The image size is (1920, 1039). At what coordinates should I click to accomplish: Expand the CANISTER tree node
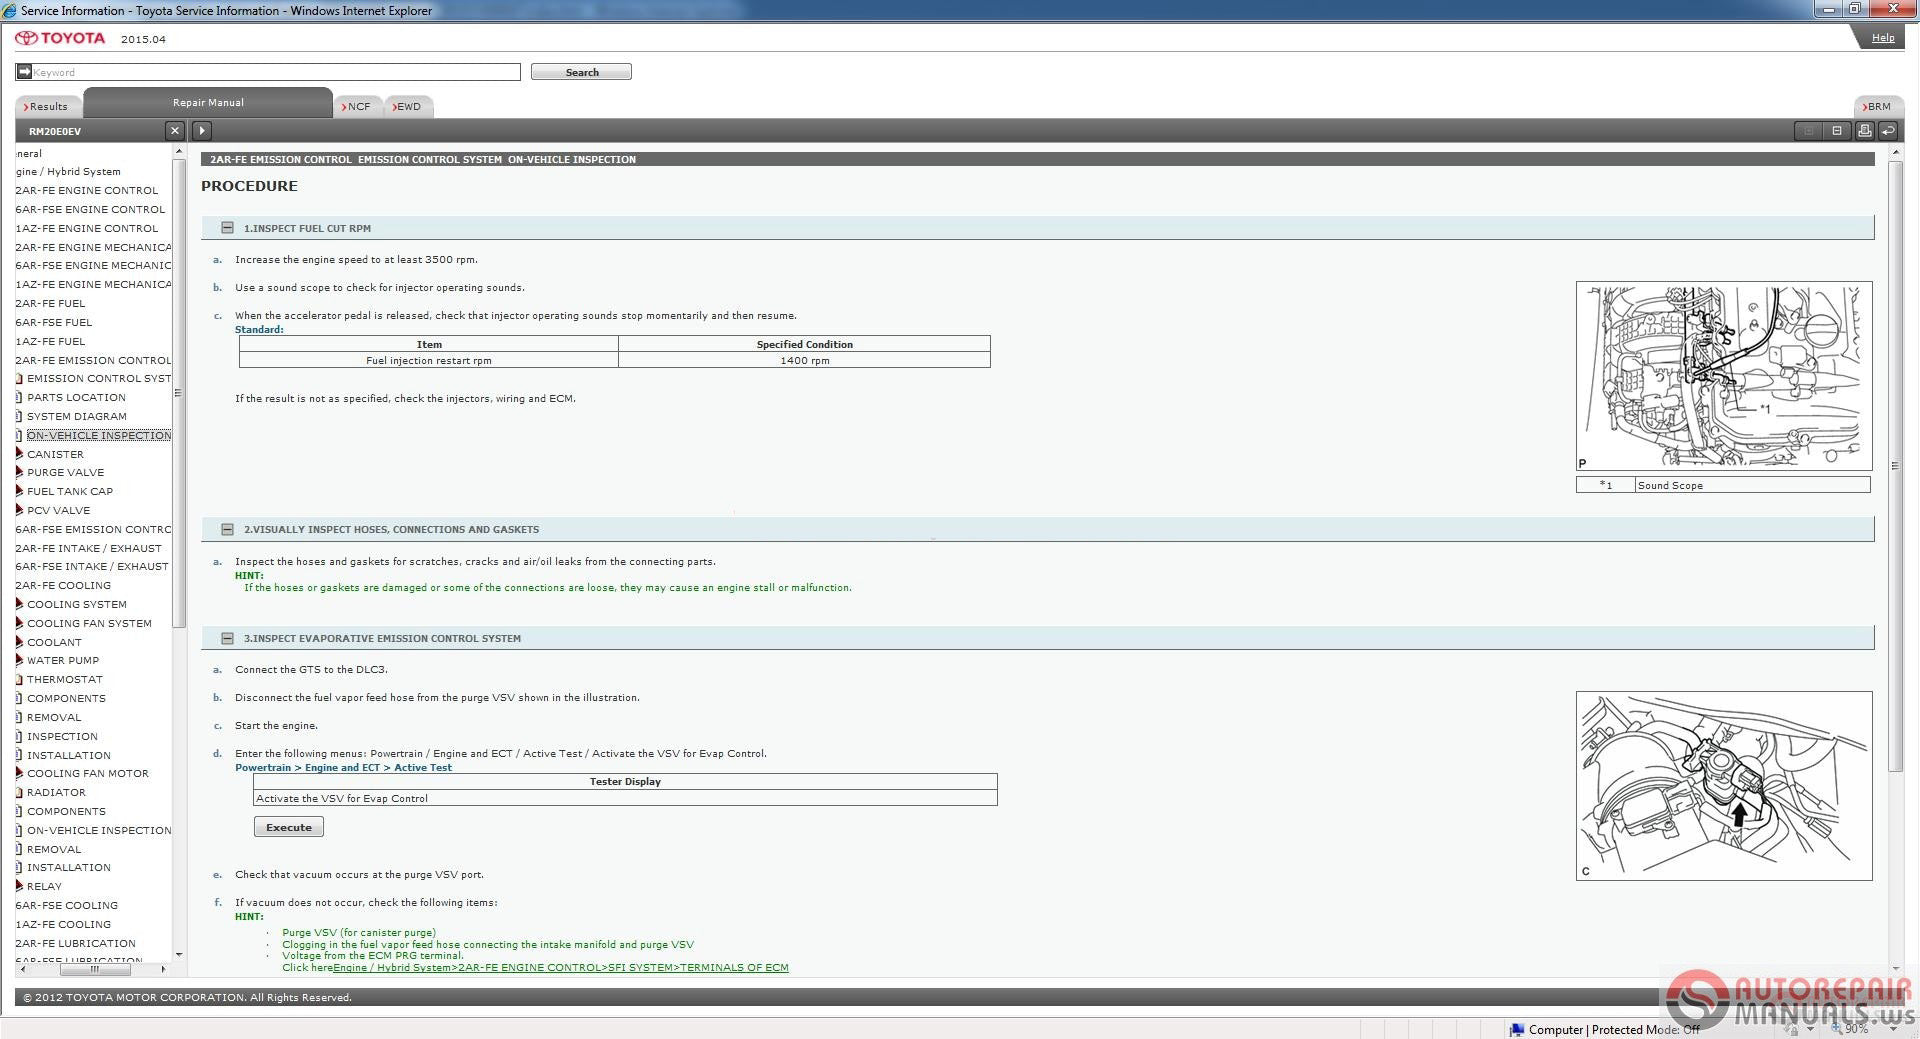click(19, 454)
